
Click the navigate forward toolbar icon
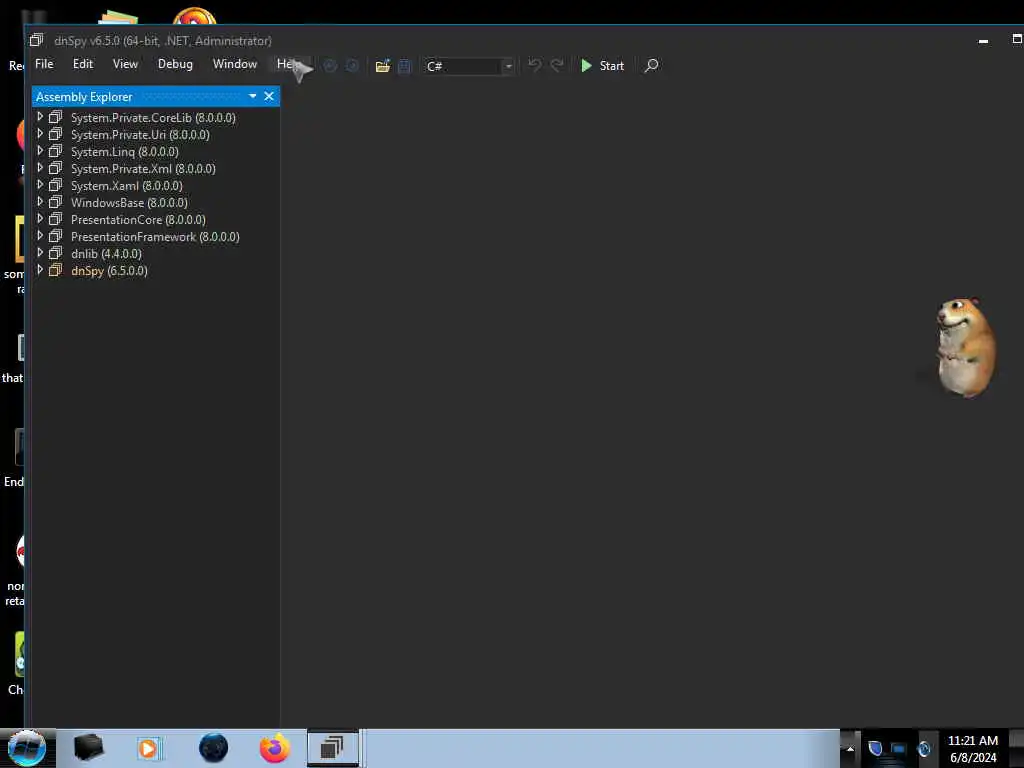click(352, 66)
